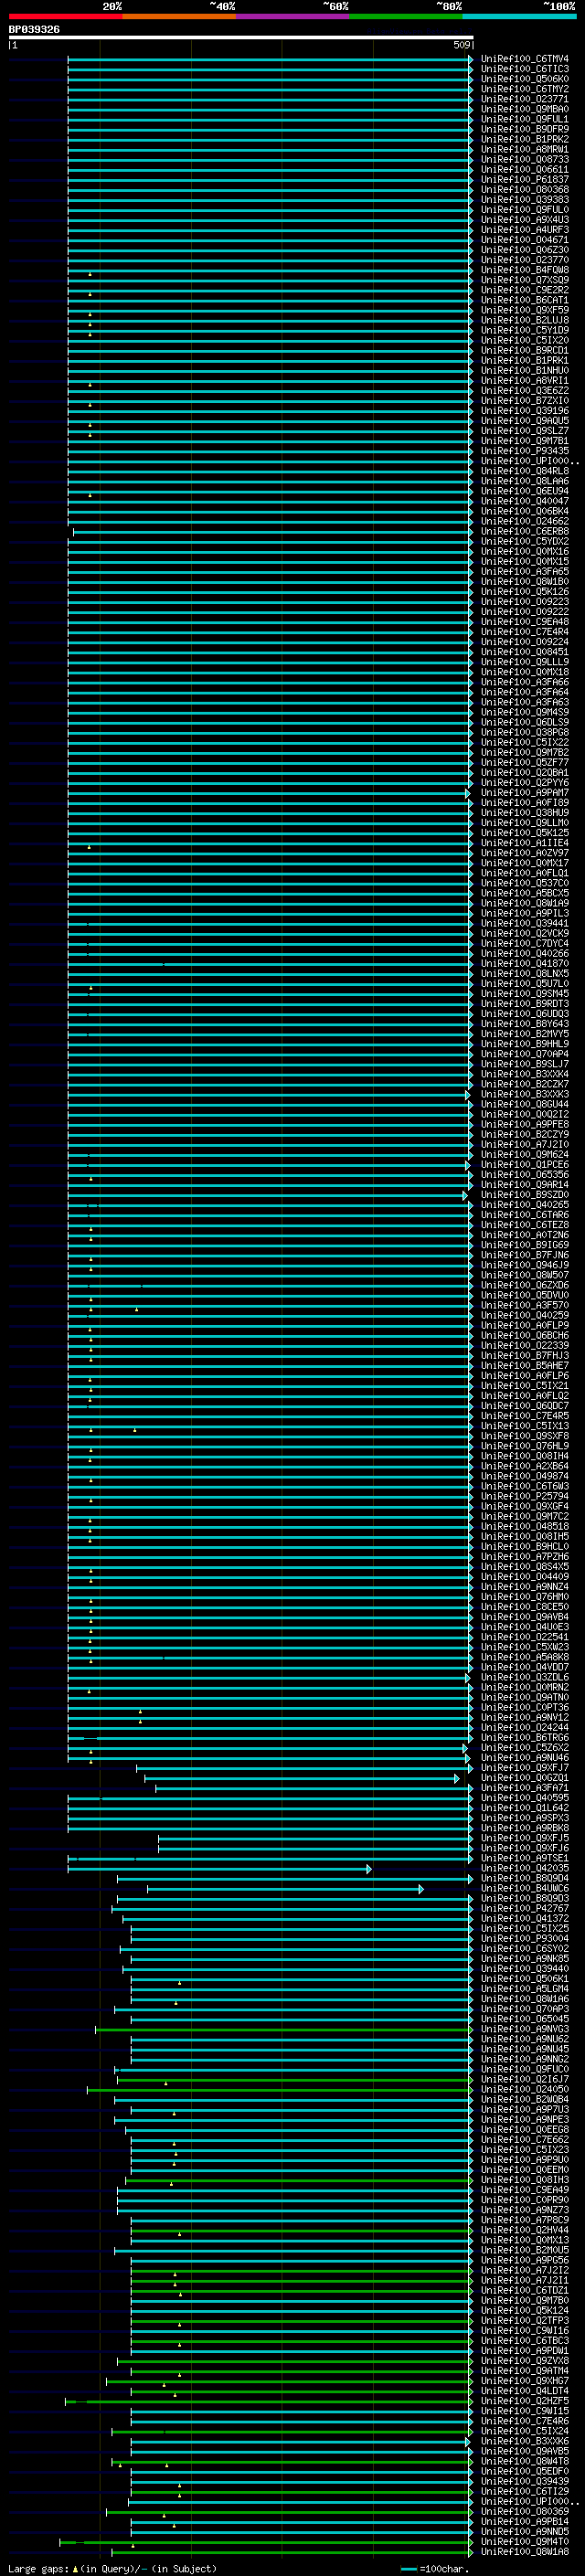585x2576 pixels.
Task: Select the UniRef100_C7E4R6 label
Action: click(525, 2421)
